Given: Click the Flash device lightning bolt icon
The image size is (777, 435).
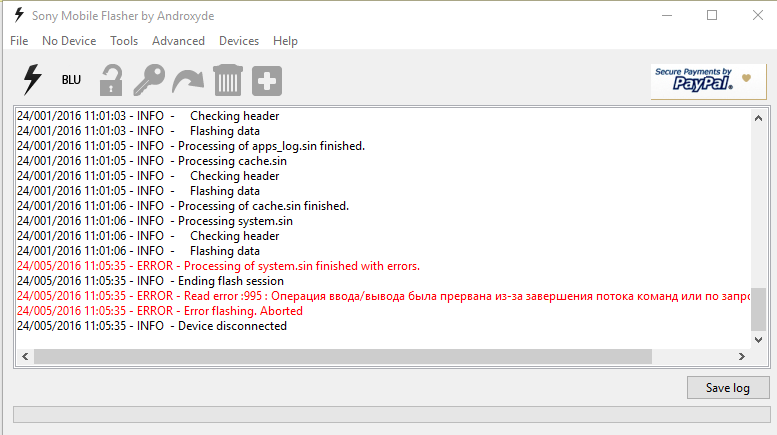Looking at the screenshot, I should (33, 79).
